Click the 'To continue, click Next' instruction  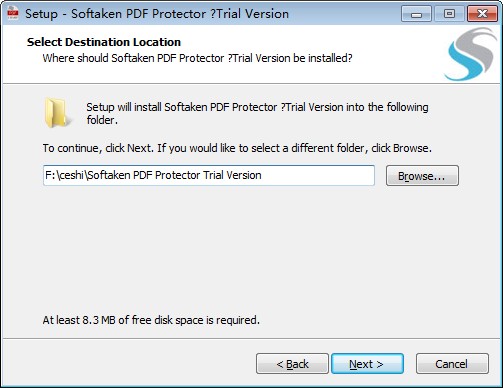[x=237, y=148]
